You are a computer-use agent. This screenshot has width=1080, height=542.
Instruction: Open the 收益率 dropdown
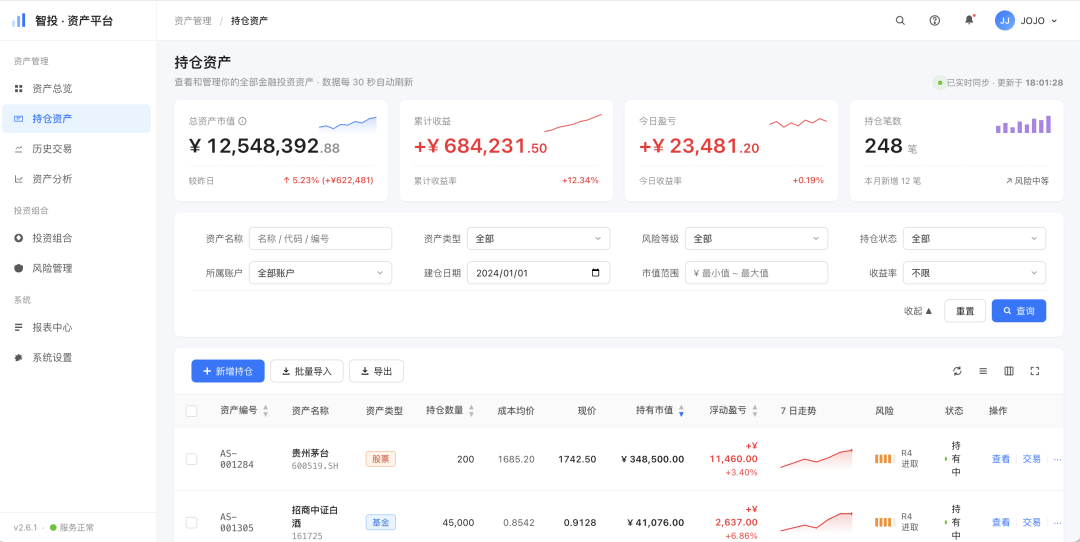(975, 273)
